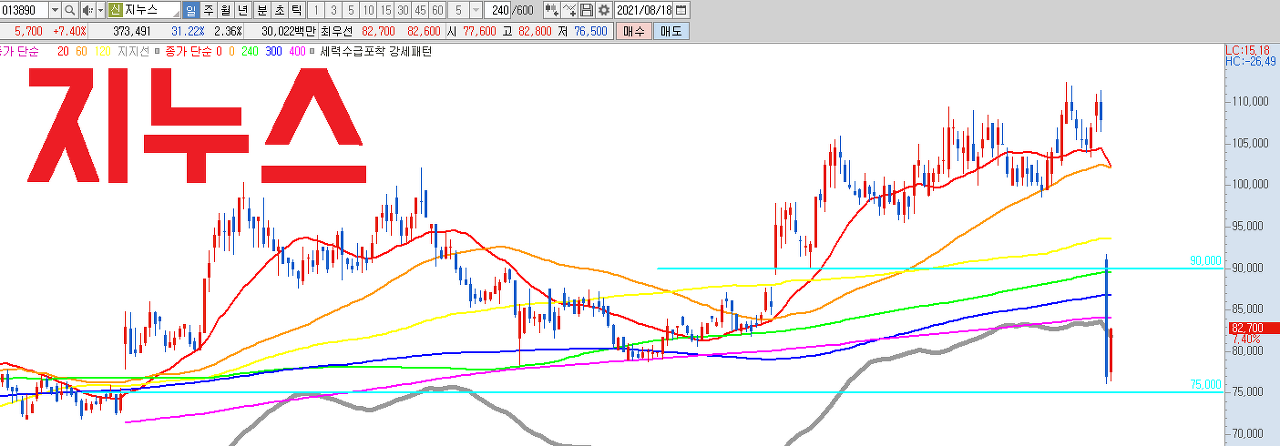Click the green 신 badge icon

click(x=115, y=10)
